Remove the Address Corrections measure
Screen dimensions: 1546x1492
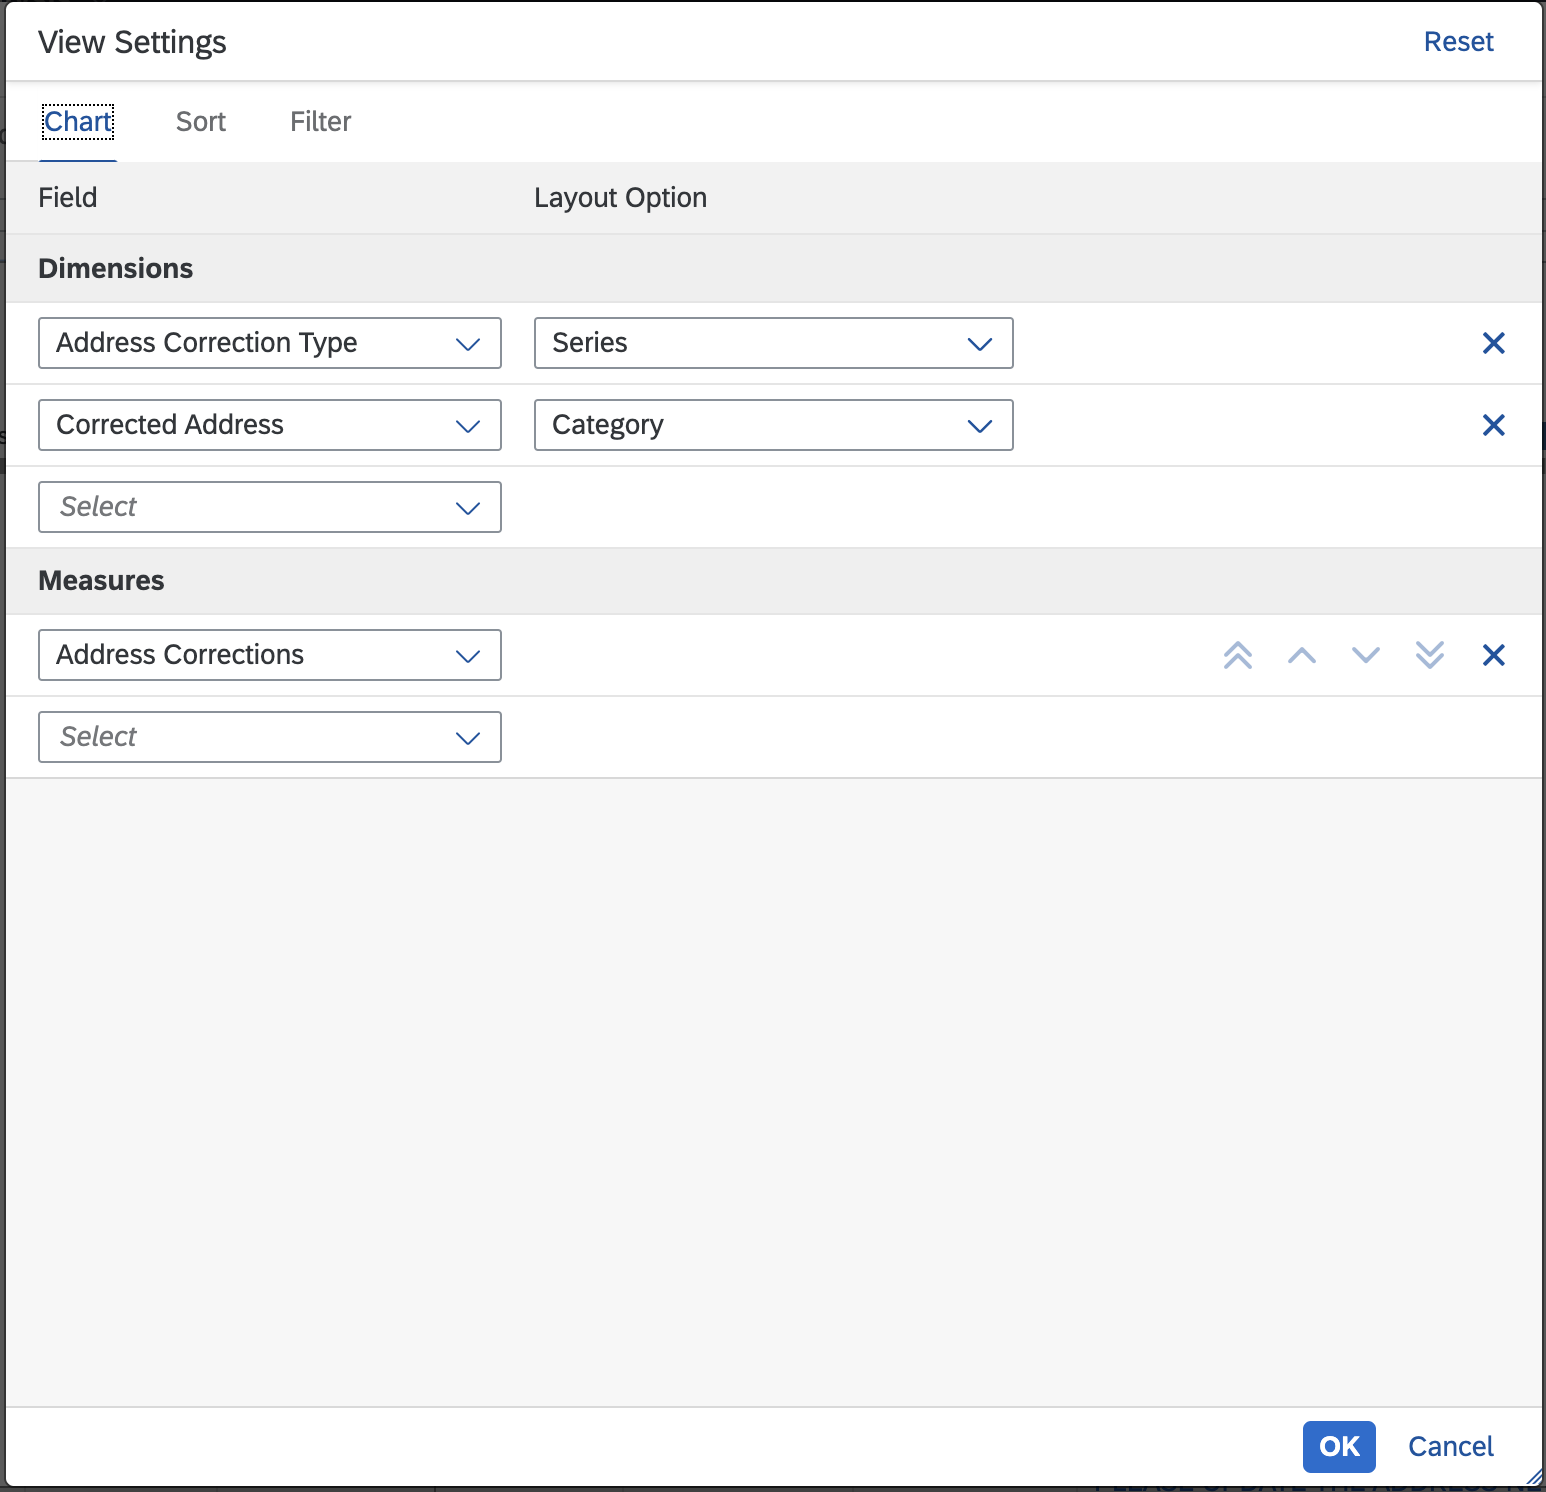pyautogui.click(x=1494, y=655)
